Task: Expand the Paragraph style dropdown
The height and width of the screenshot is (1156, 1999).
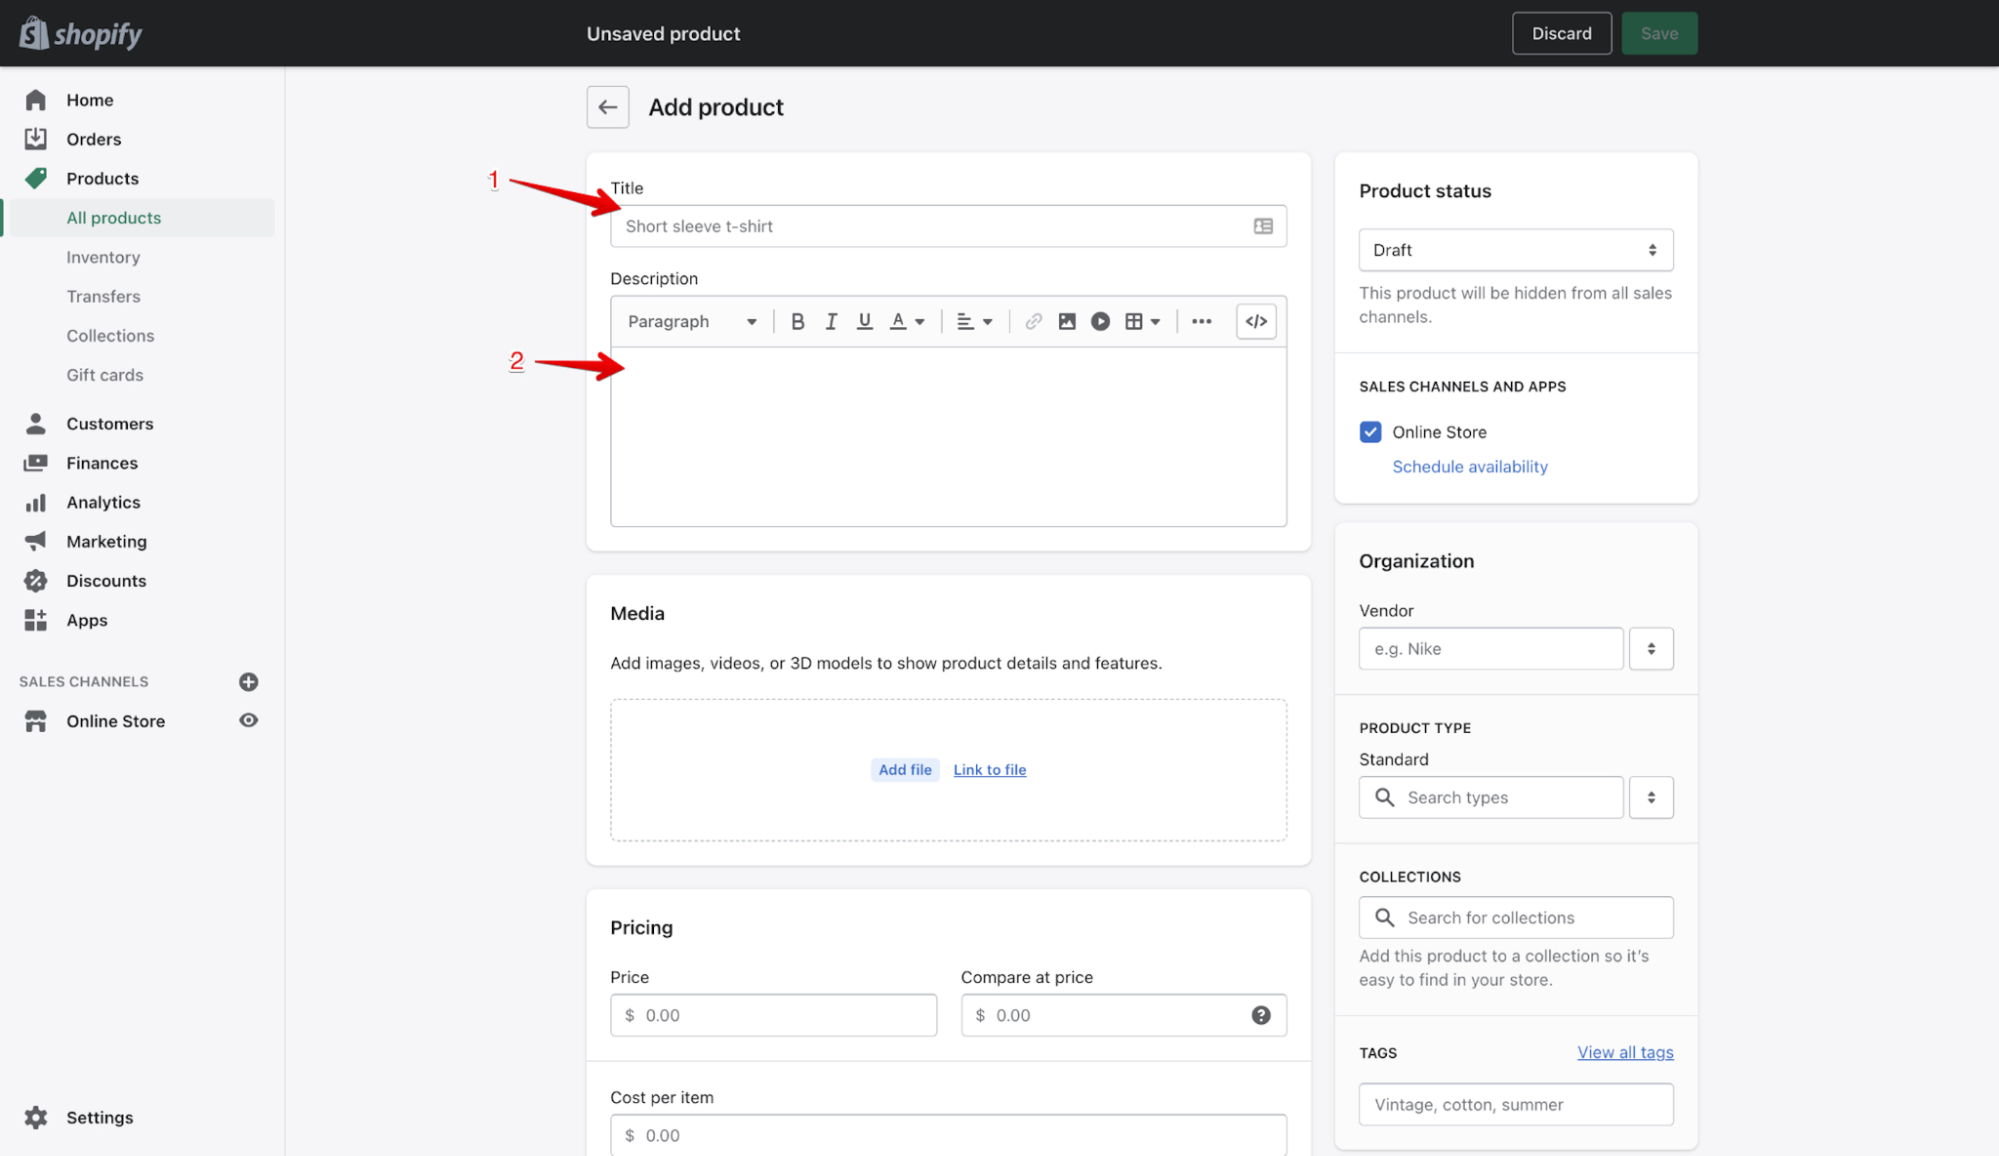Action: (691, 321)
